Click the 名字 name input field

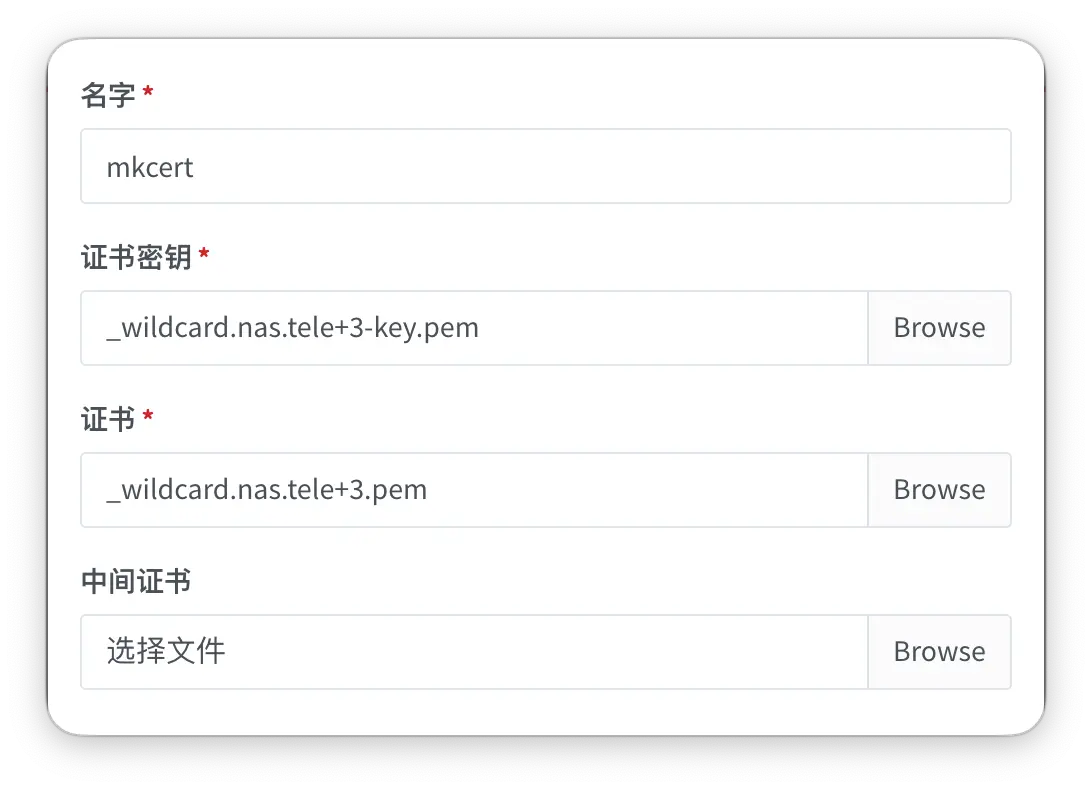coord(545,167)
